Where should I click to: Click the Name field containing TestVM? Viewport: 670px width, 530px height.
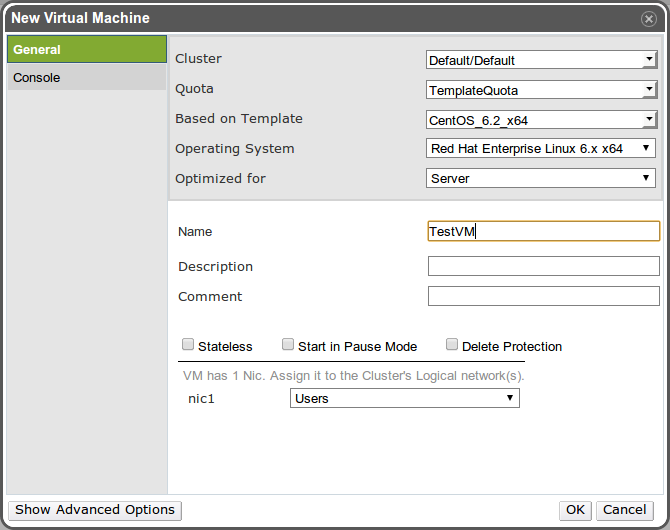(x=543, y=231)
